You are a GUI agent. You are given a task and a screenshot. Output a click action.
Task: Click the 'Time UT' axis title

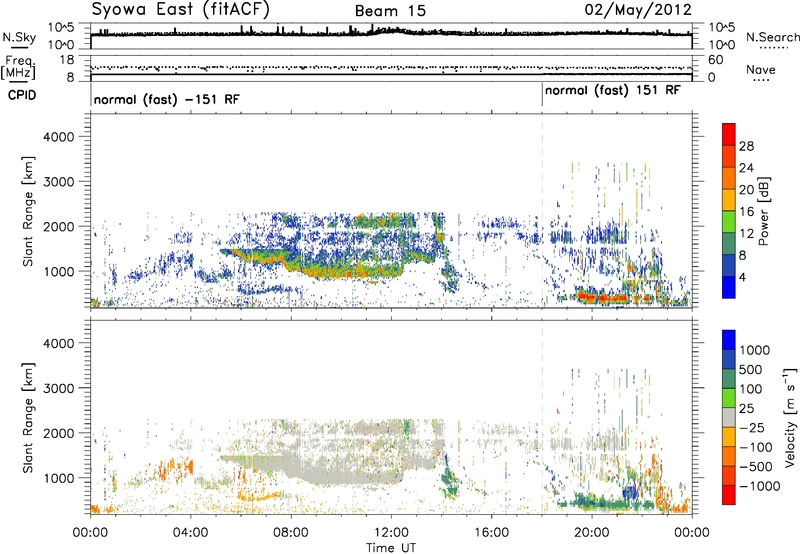tap(391, 547)
